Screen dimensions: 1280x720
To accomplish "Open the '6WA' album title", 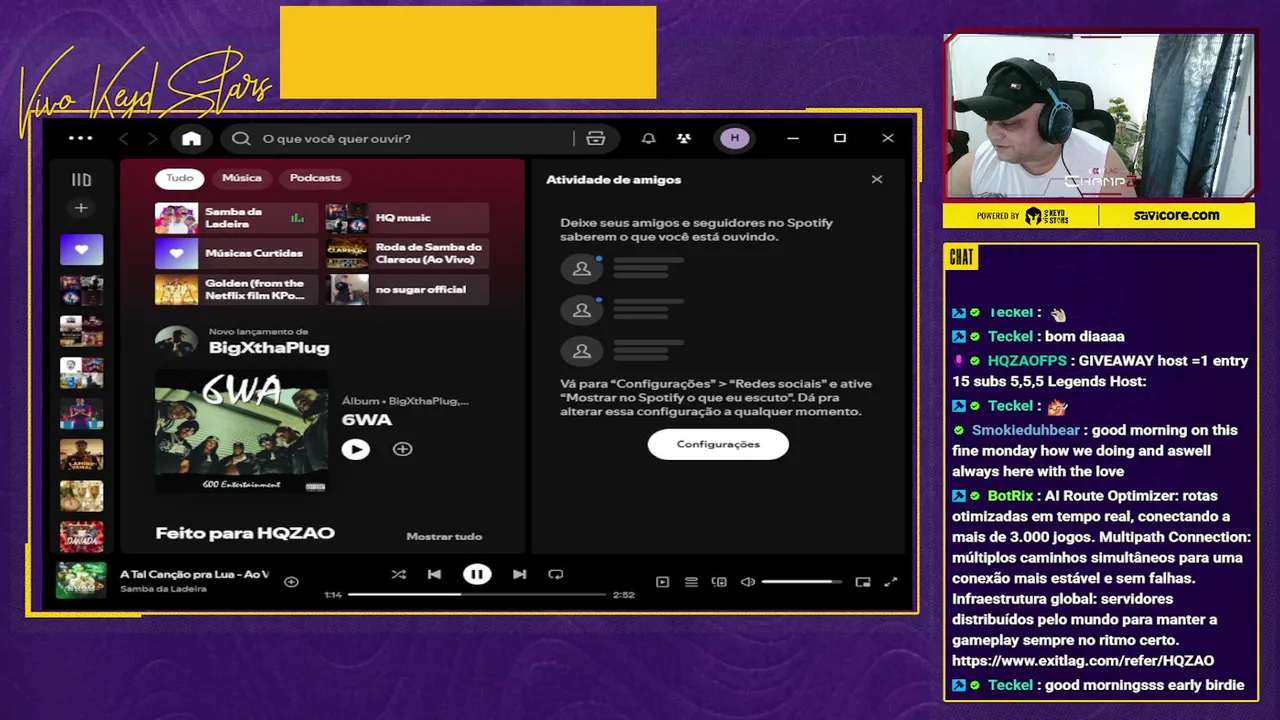I will (x=367, y=420).
